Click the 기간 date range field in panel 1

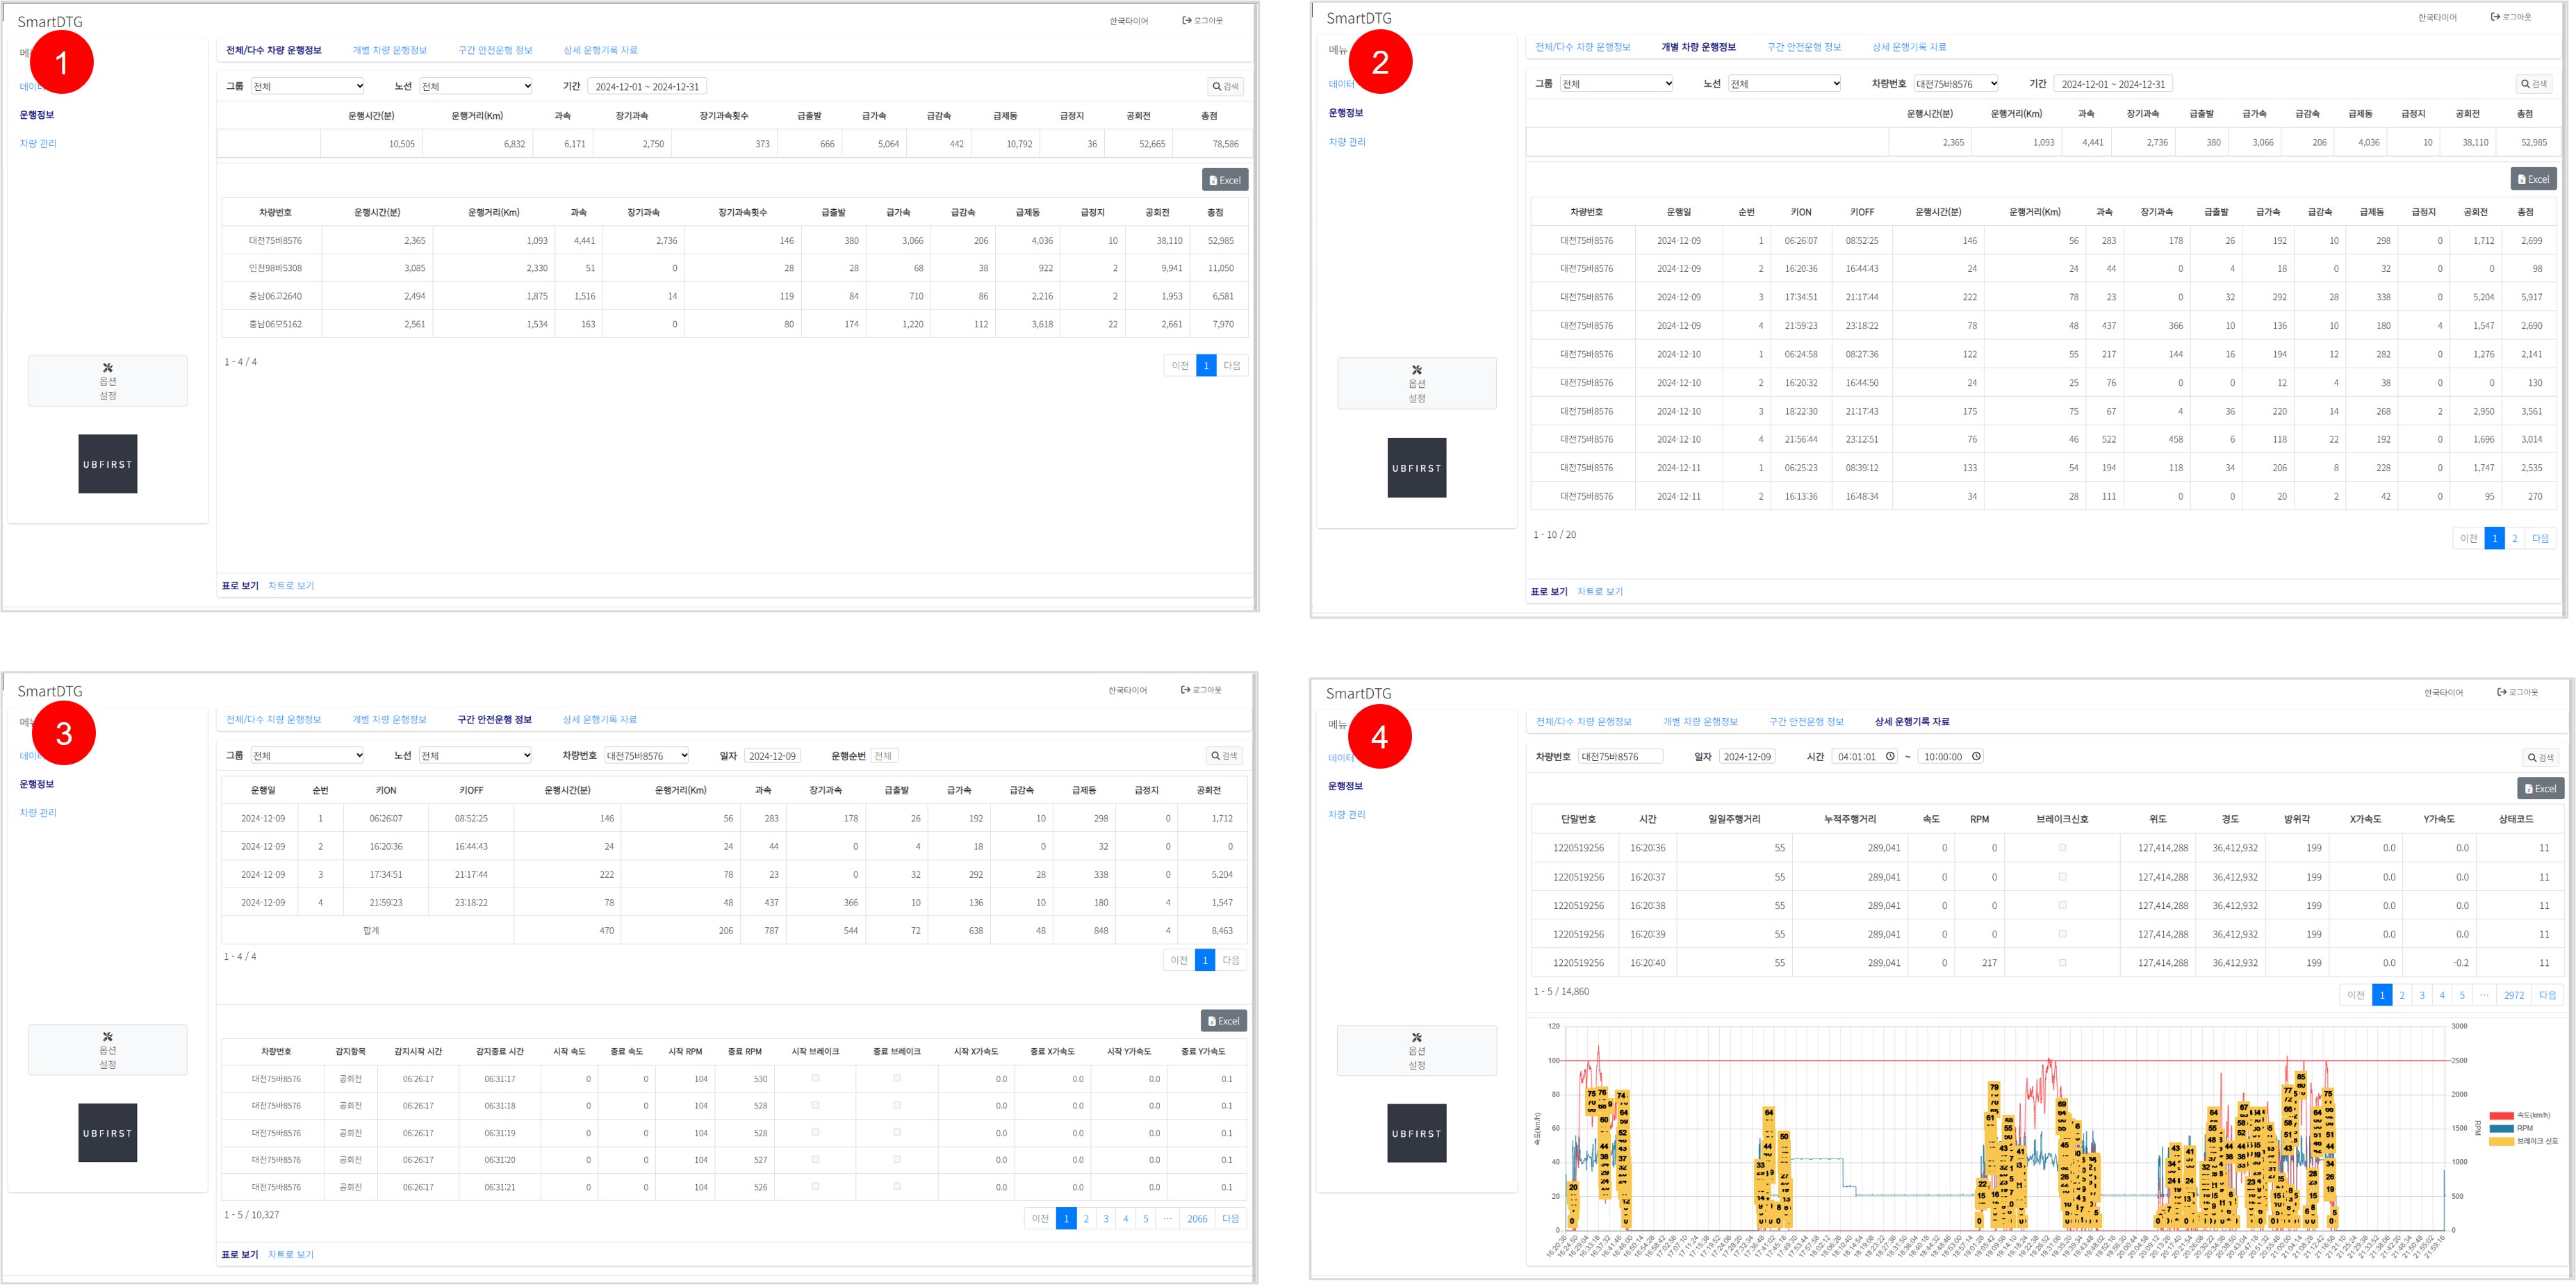coord(647,87)
